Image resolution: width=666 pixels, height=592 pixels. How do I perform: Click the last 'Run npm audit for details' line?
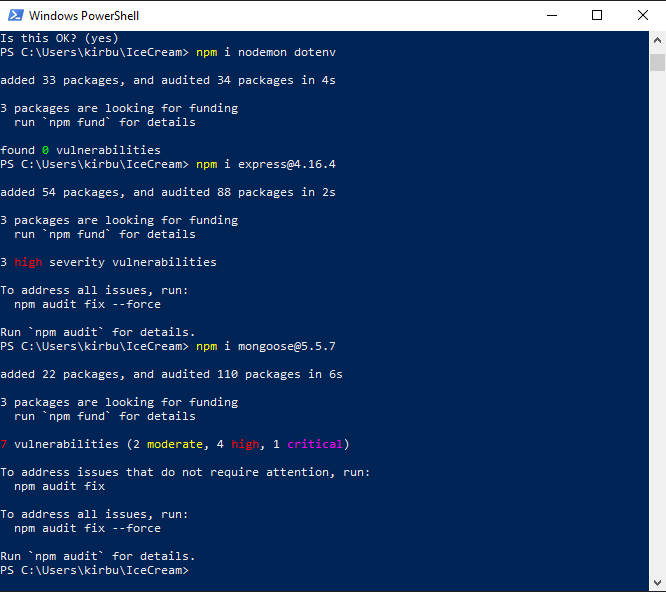pos(98,556)
